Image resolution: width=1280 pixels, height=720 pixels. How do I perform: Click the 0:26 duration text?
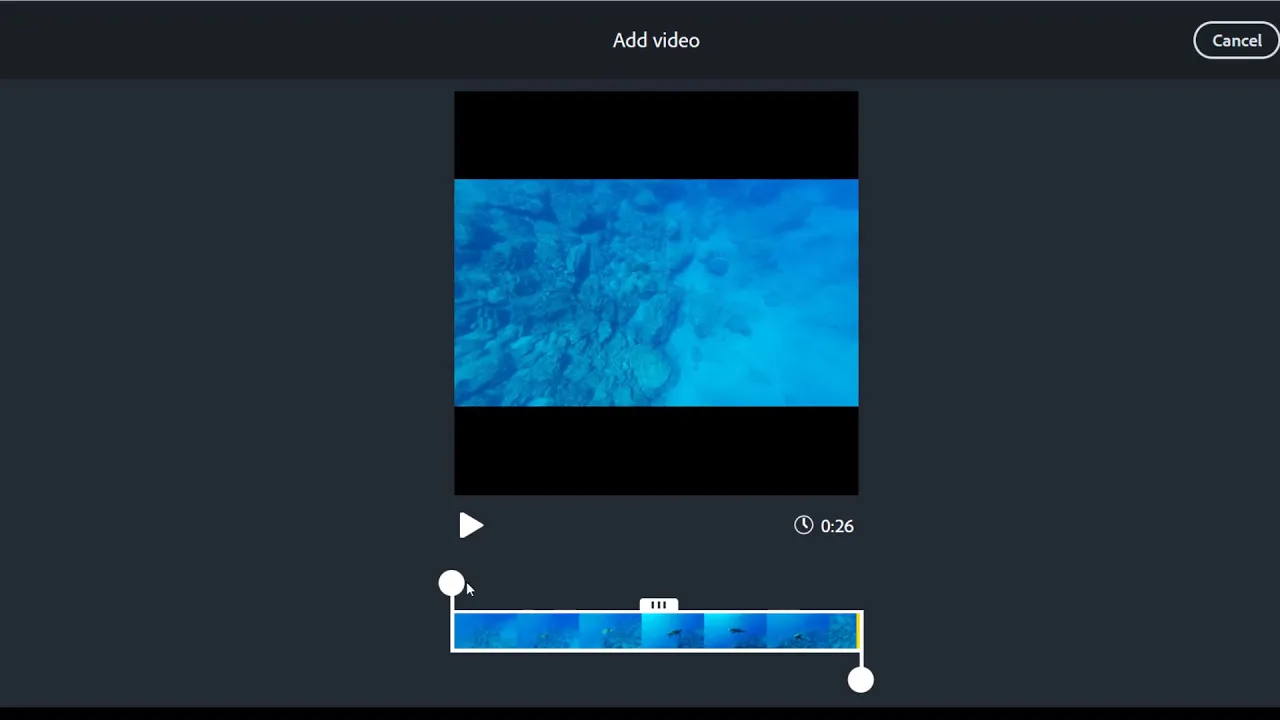pyautogui.click(x=837, y=526)
